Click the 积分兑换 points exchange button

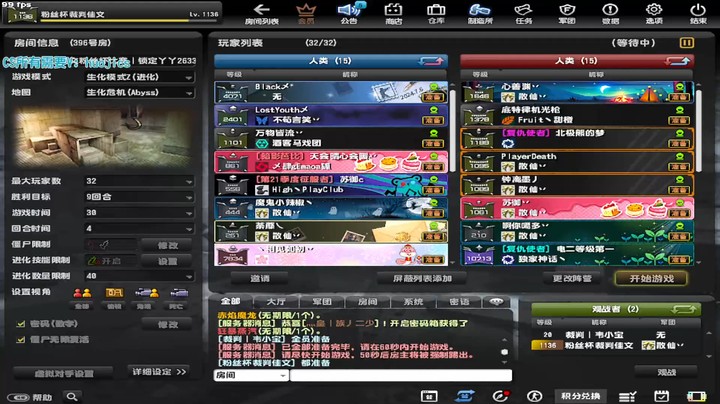580,396
